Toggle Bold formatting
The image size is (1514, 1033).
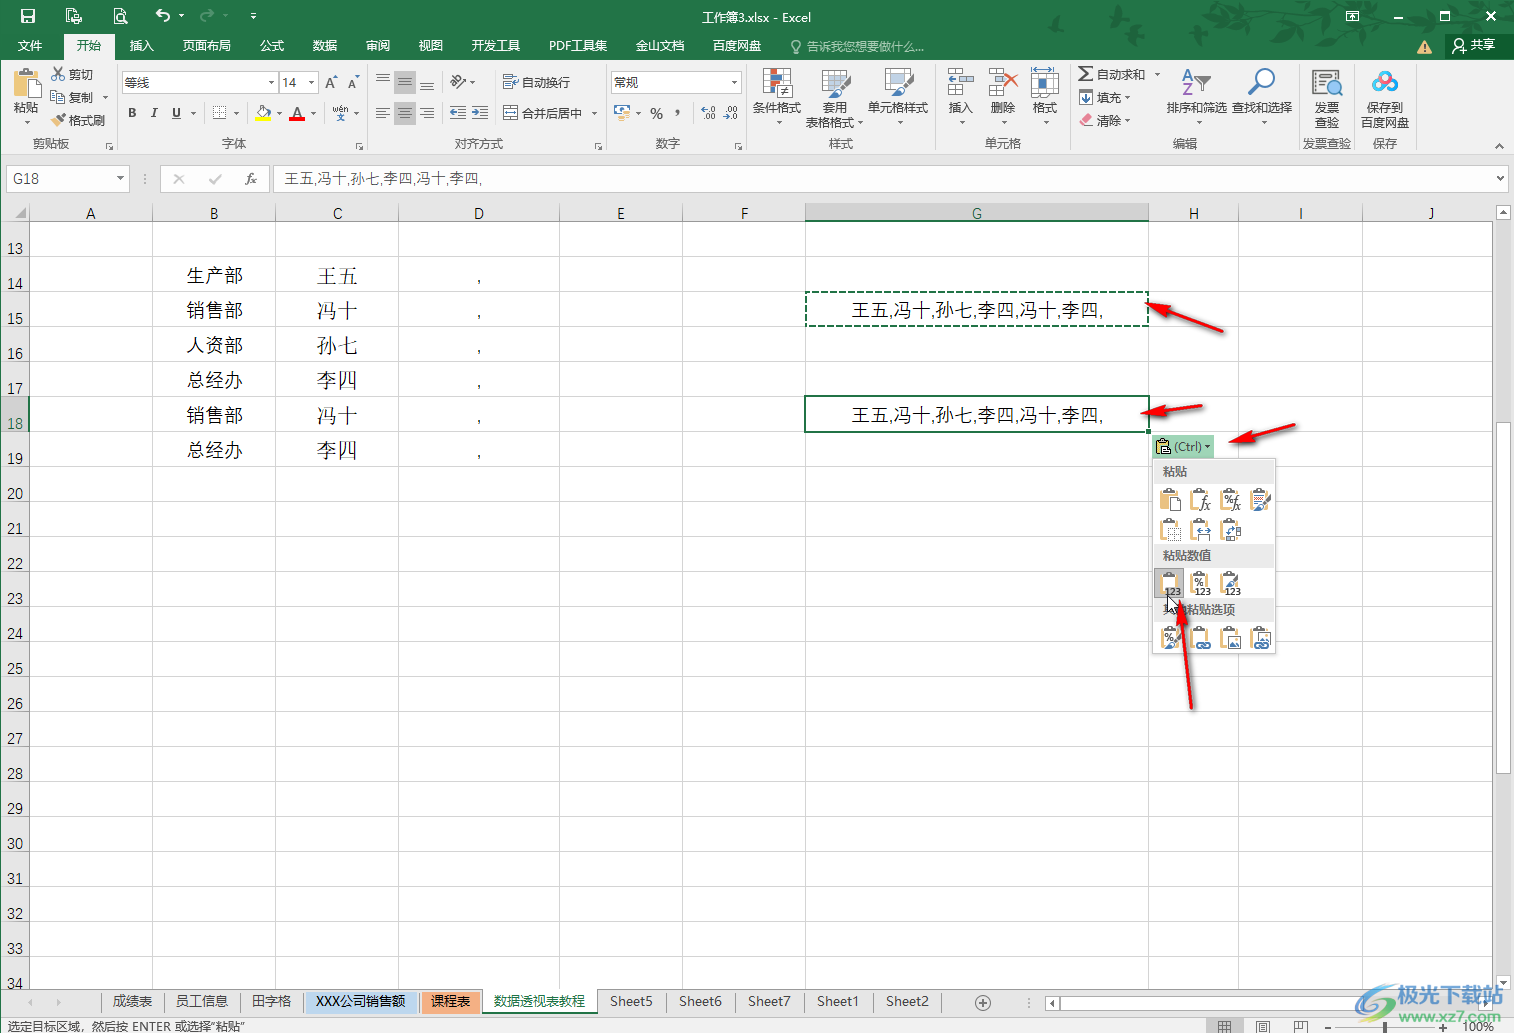click(x=132, y=113)
